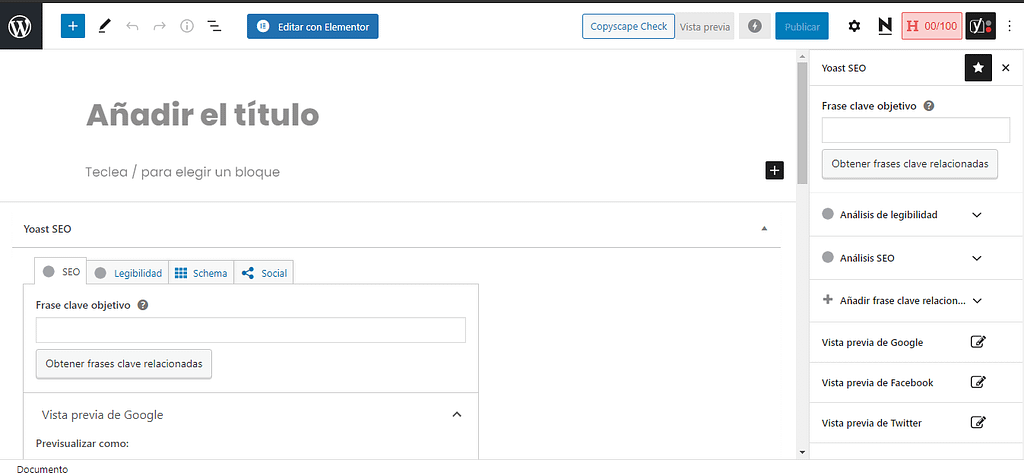Click sidebar Frase clave objetivo help icon

pos(929,106)
